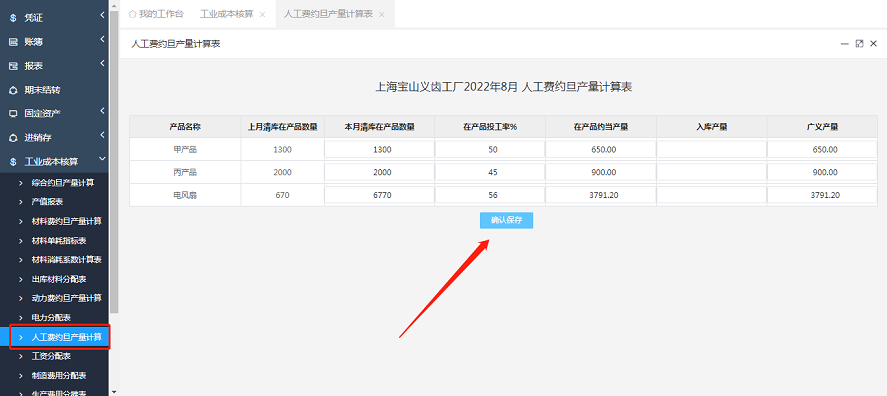
Task: Edit 丙产品 投工率 field showing 45
Action: pos(490,173)
